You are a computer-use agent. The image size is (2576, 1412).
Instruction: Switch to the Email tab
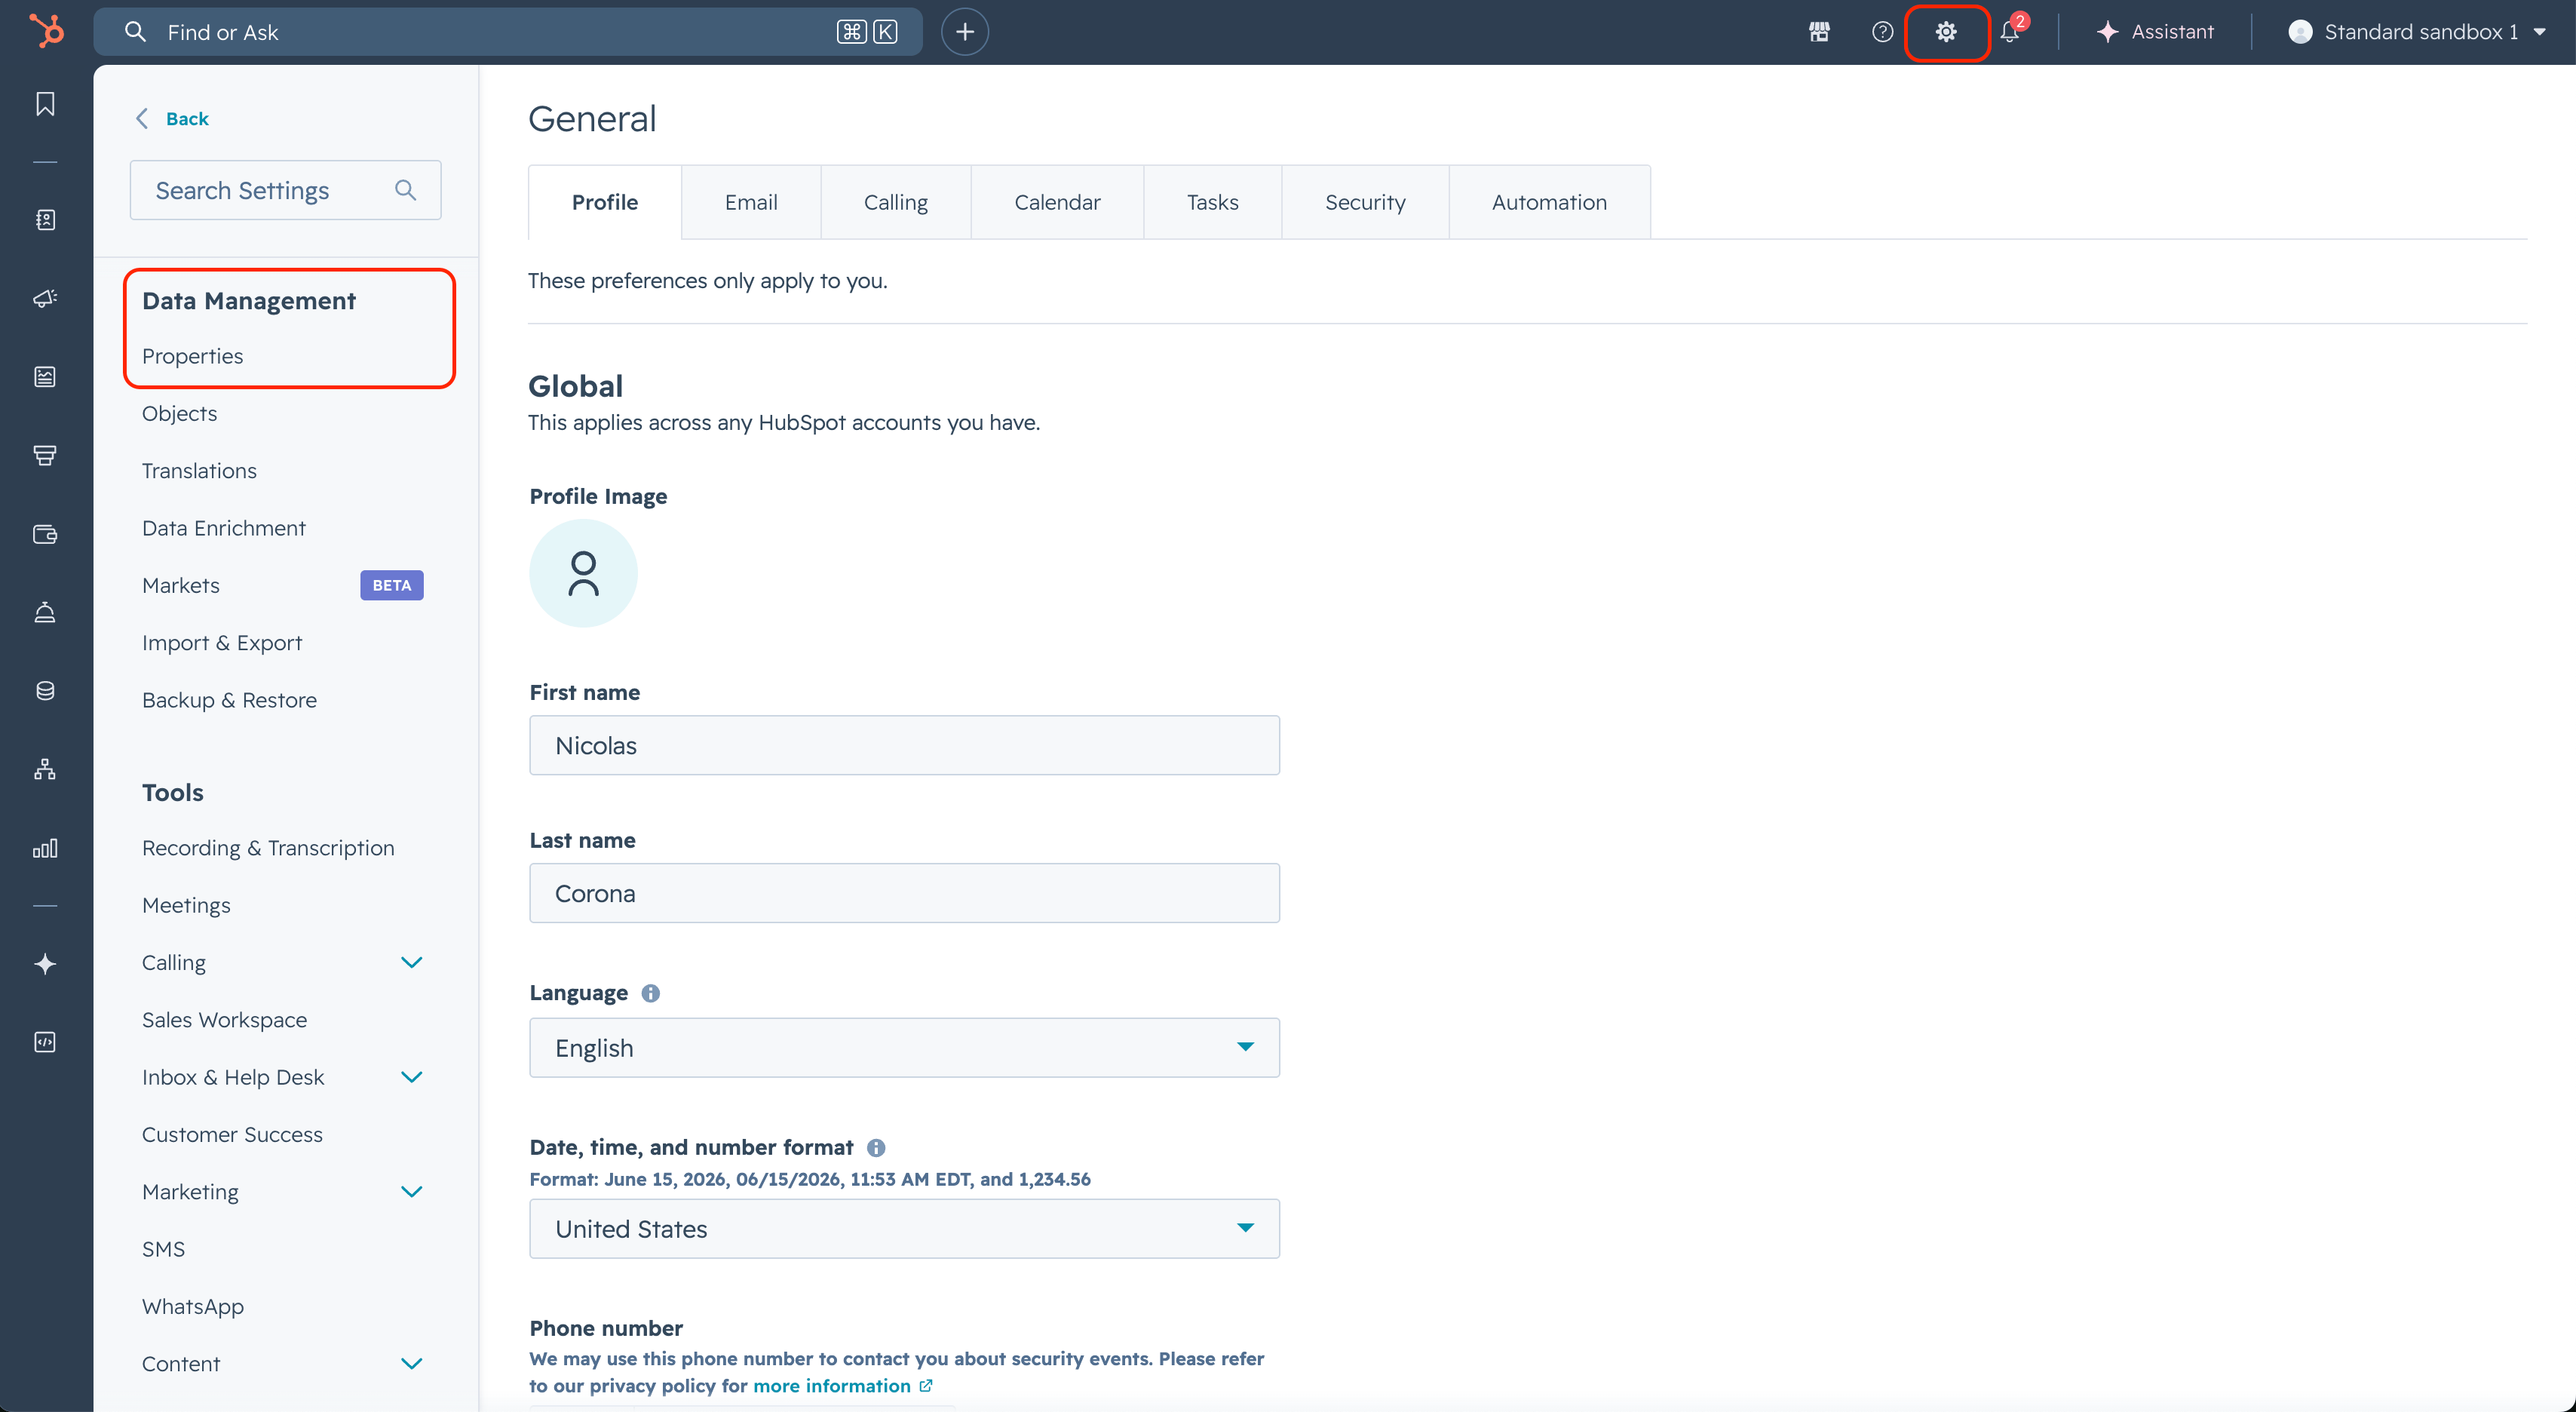coord(751,202)
